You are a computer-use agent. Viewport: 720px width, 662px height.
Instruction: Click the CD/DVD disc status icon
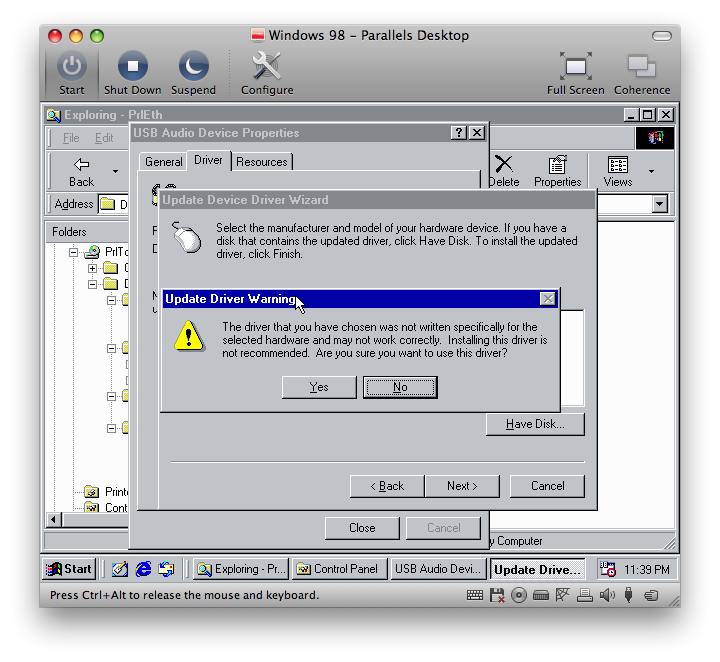(x=518, y=595)
